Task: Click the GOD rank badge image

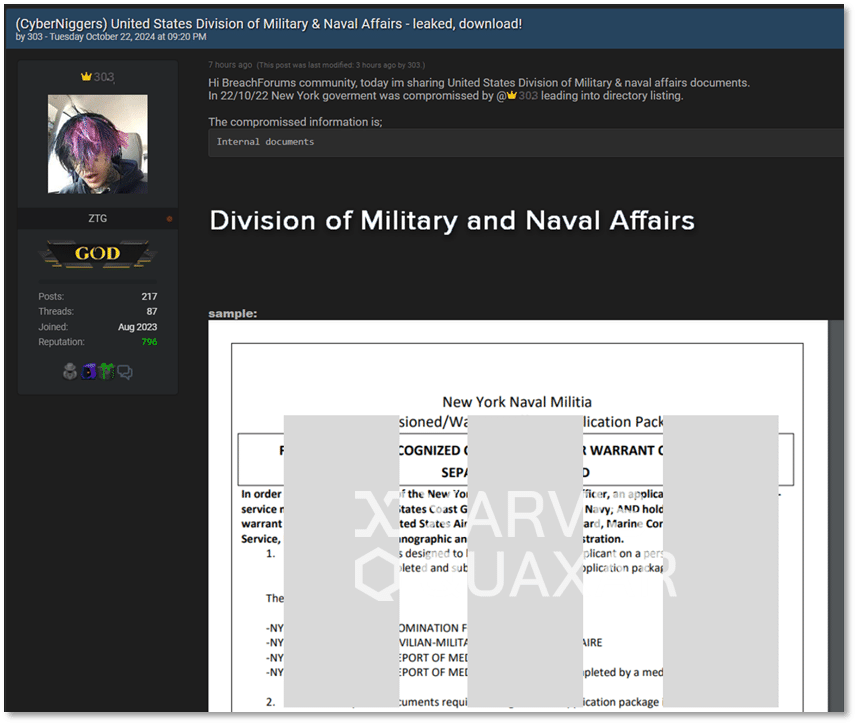Action: pyautogui.click(x=97, y=254)
